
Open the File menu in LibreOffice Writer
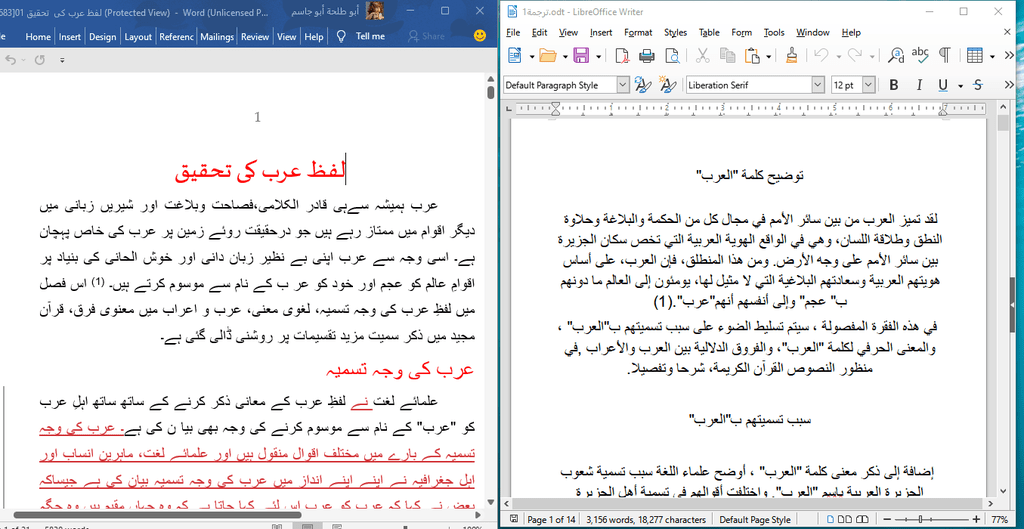(x=513, y=33)
